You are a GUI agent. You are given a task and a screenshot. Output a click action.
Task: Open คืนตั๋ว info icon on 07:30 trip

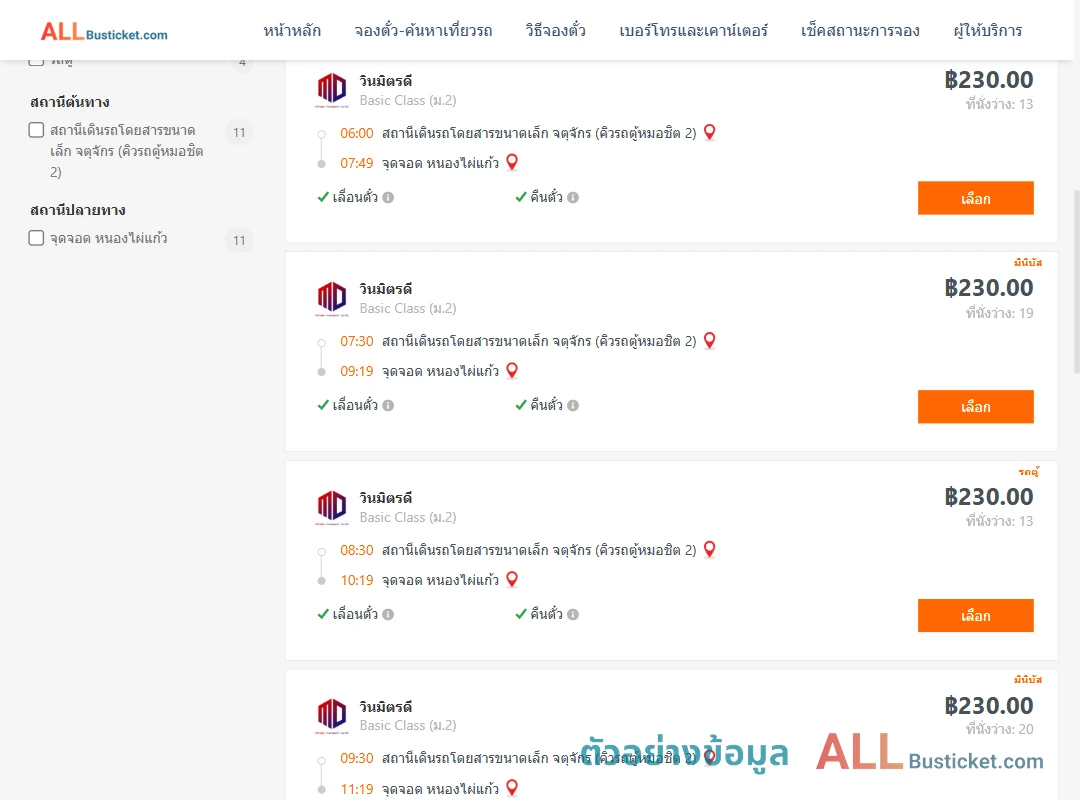(573, 406)
